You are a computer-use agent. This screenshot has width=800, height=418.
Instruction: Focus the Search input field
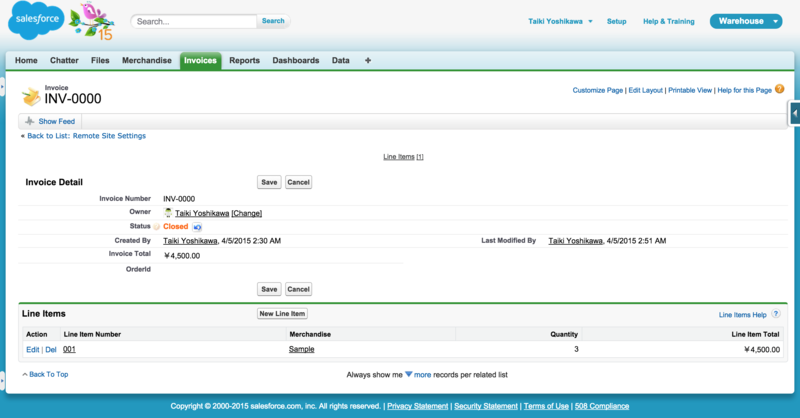point(194,21)
